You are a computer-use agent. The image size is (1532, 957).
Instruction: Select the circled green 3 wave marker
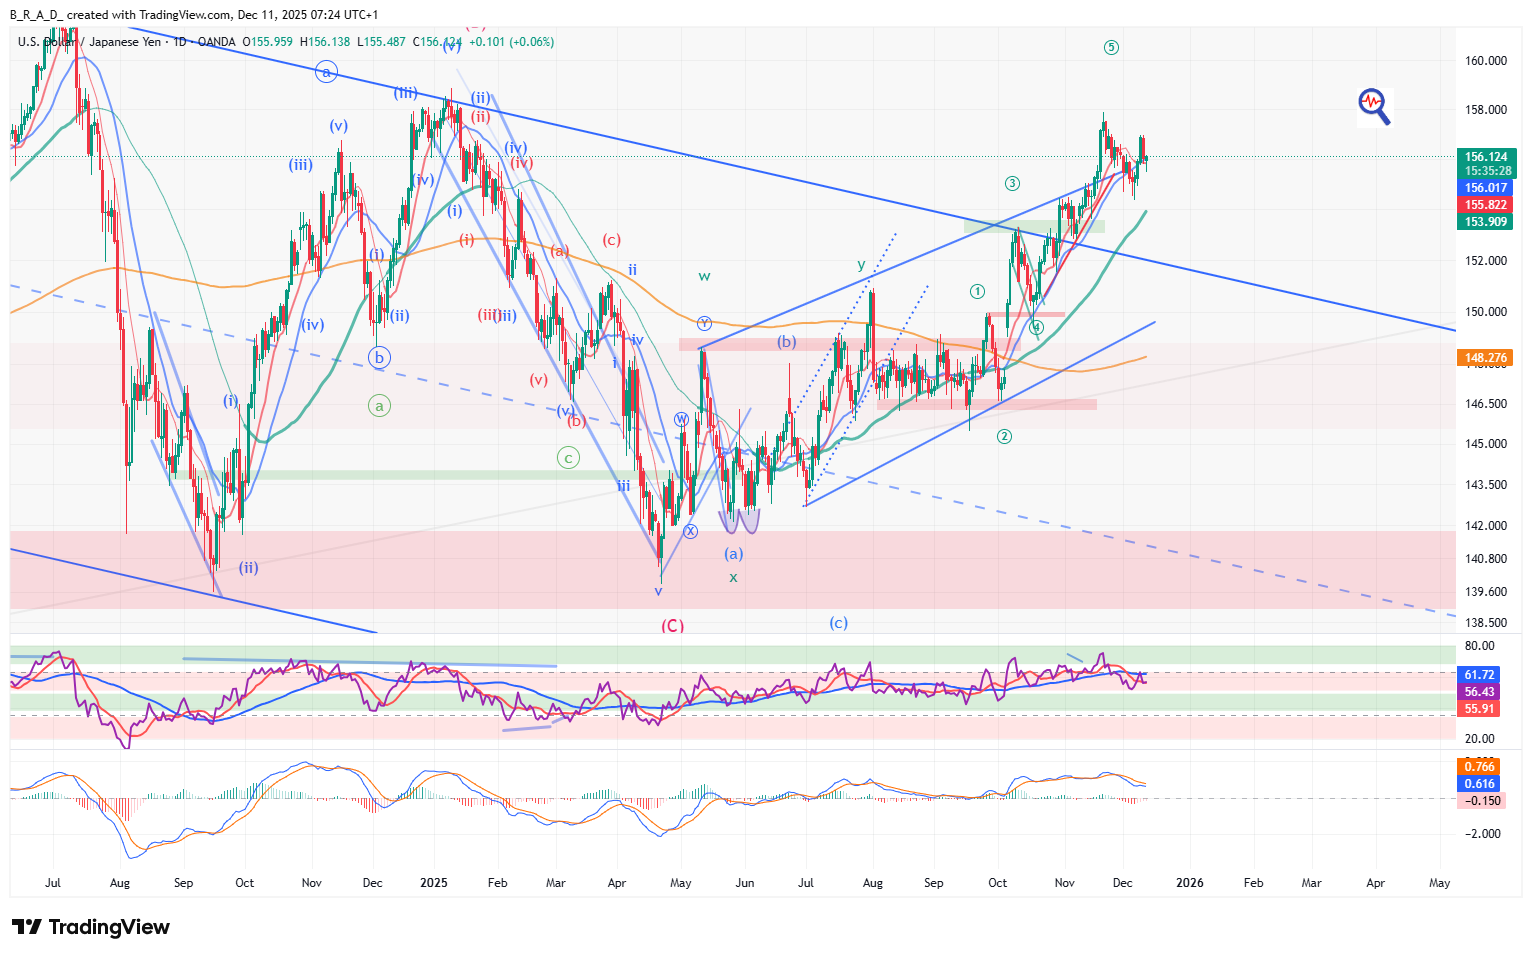[1012, 183]
